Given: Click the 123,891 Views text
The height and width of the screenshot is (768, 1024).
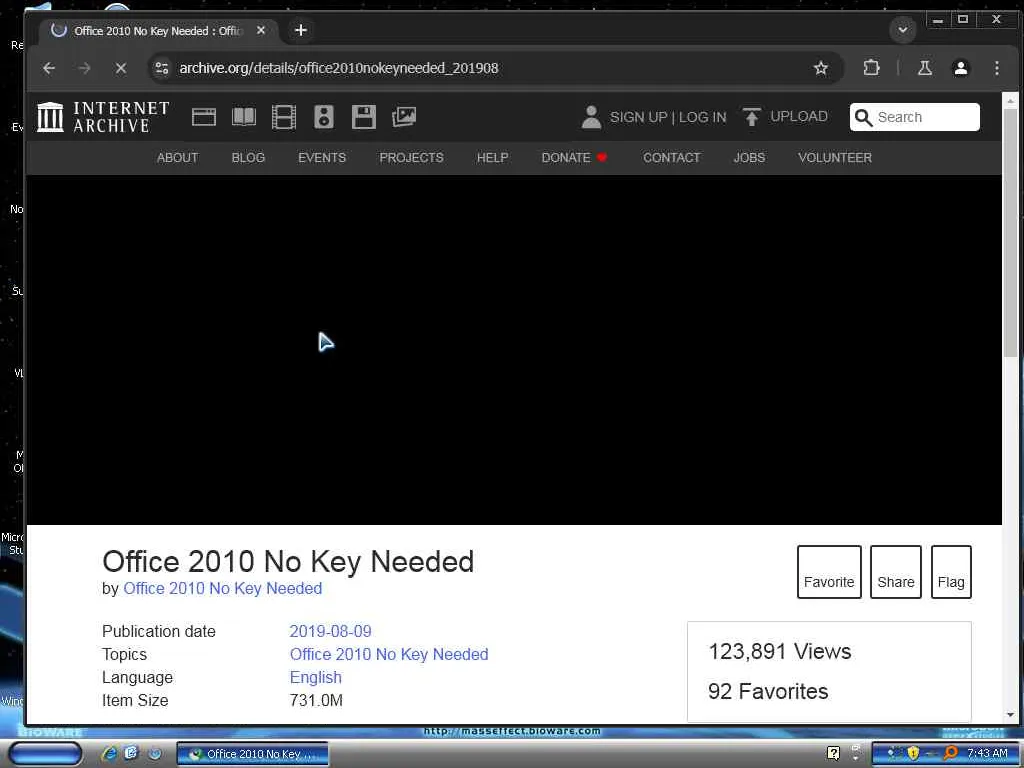Looking at the screenshot, I should pyautogui.click(x=780, y=651).
